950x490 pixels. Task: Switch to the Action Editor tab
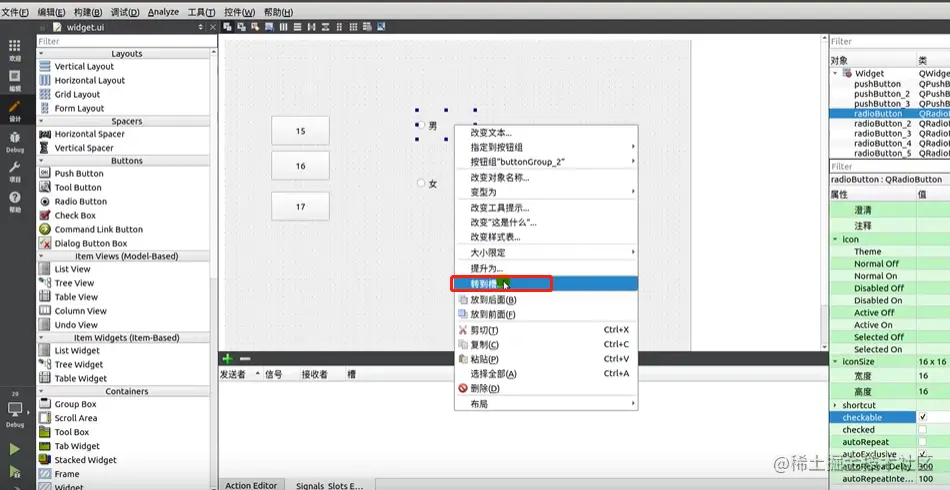pos(251,485)
